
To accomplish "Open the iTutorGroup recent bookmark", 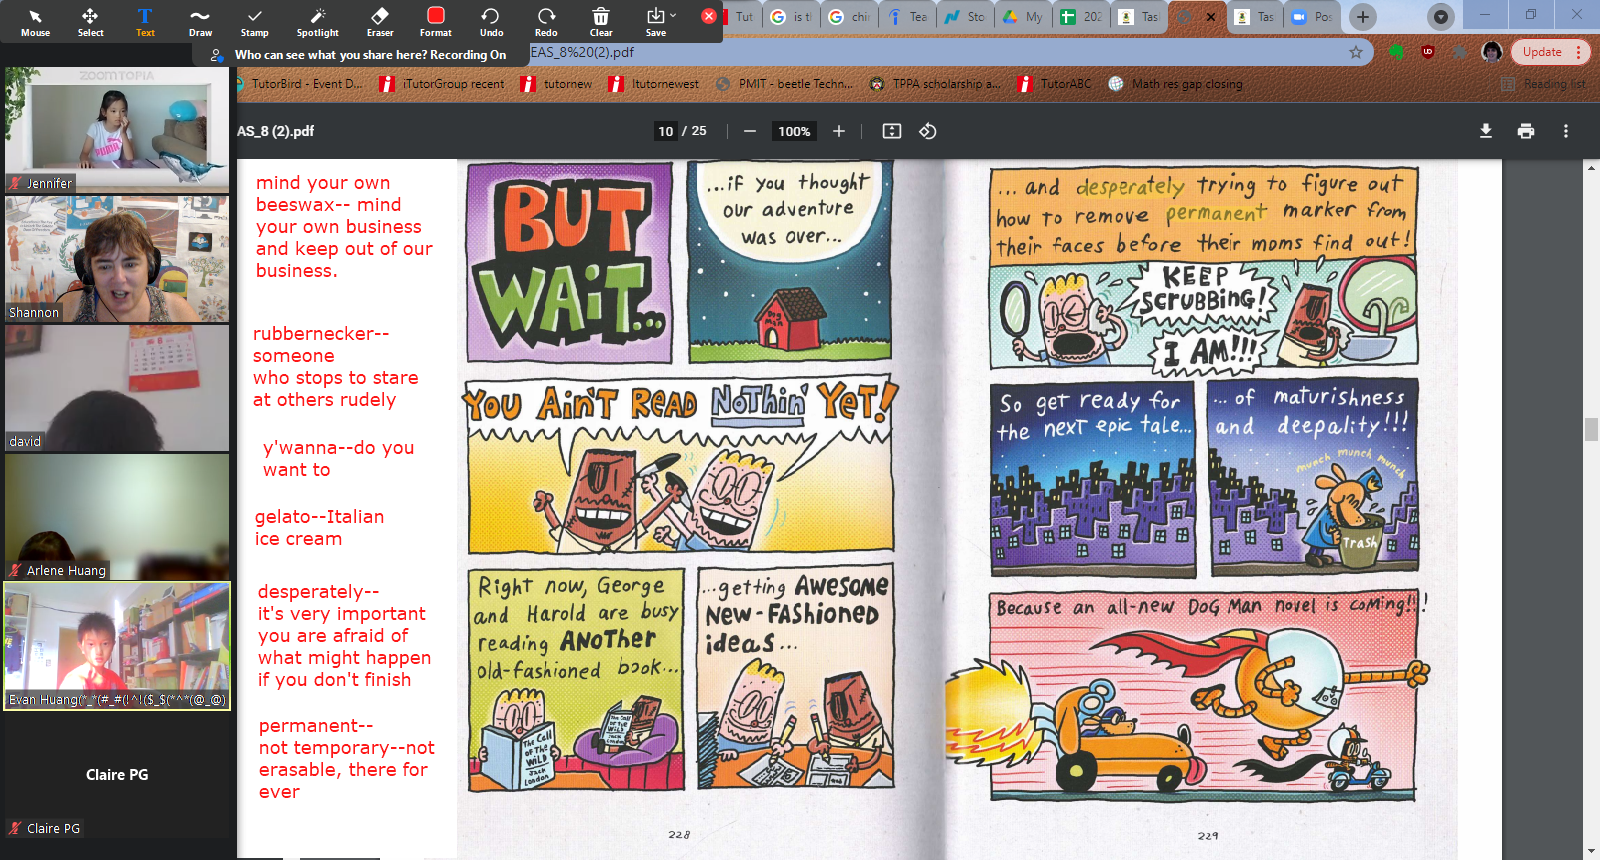I will (x=442, y=84).
